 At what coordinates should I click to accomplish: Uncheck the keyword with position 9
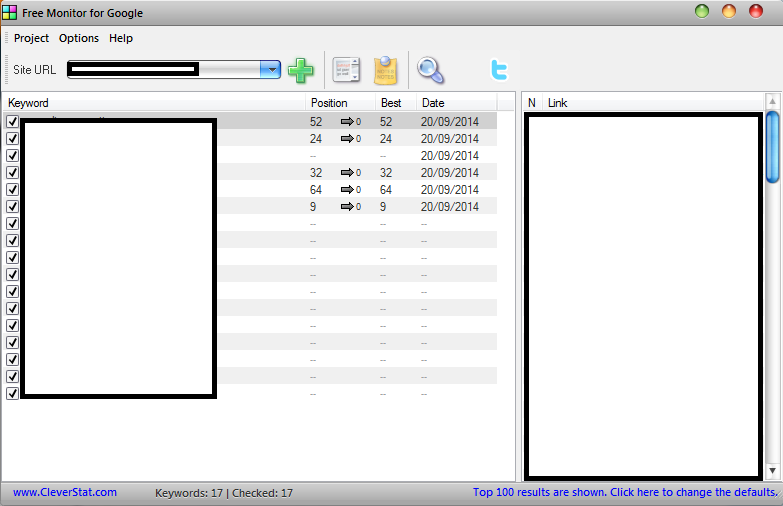click(12, 206)
